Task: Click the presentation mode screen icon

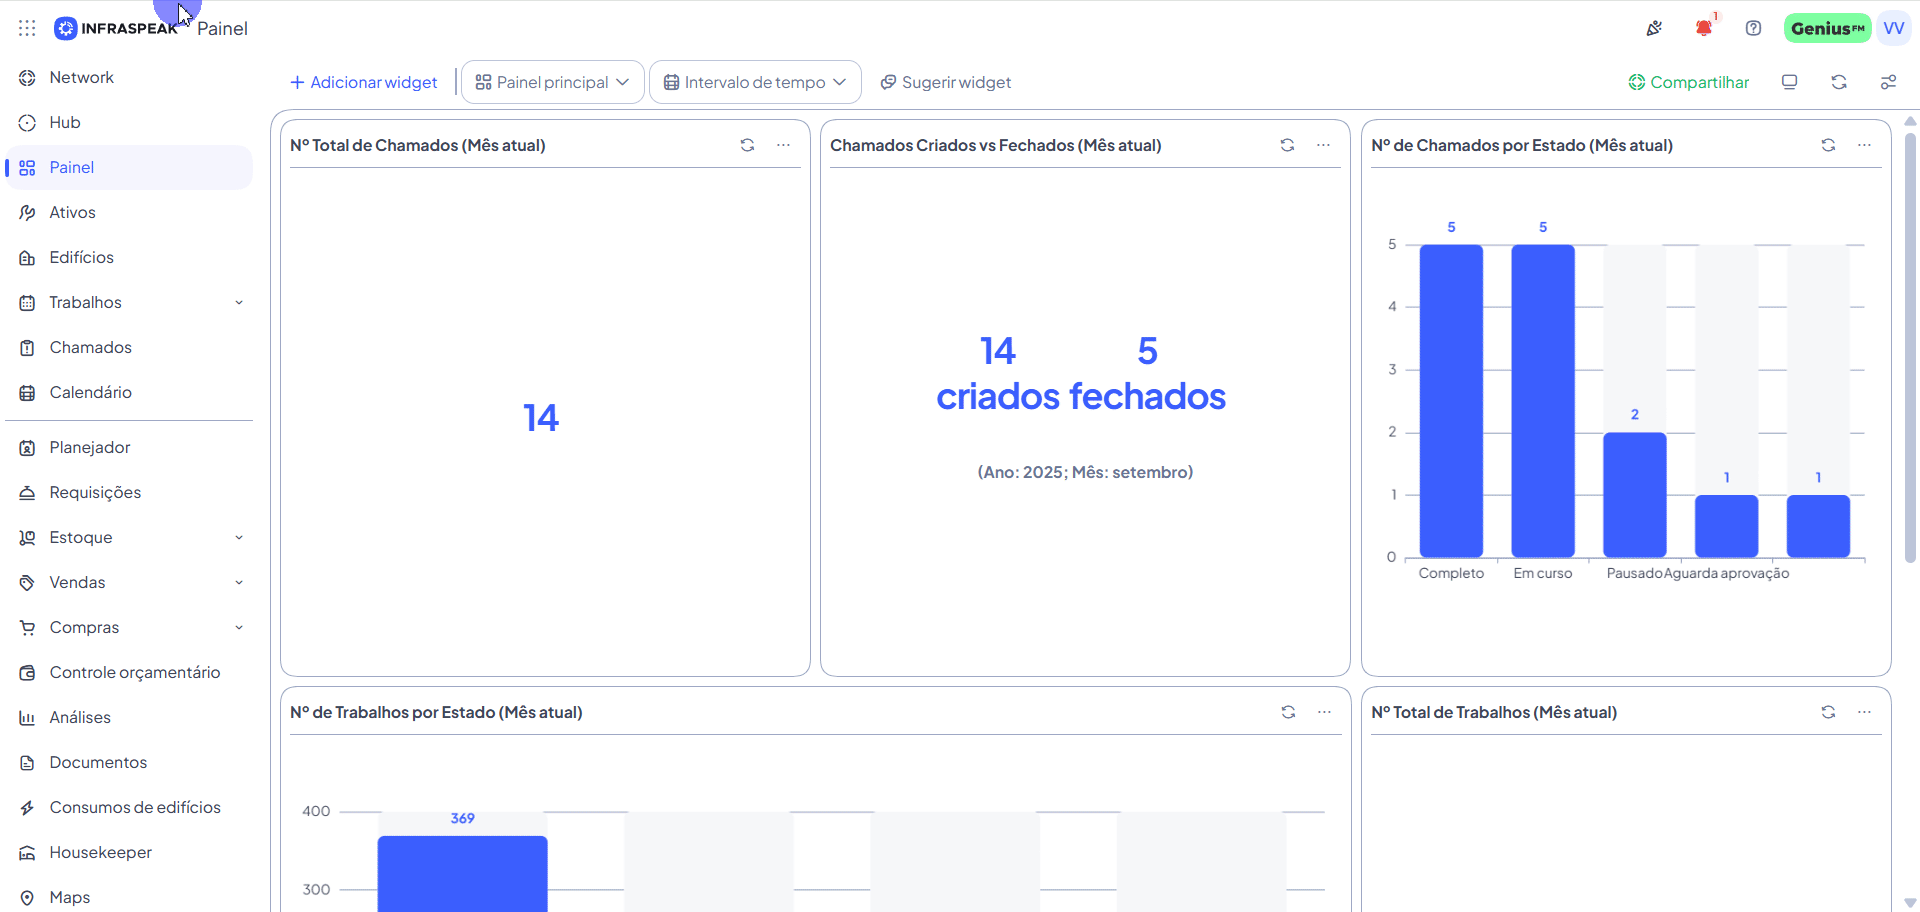Action: tap(1790, 82)
